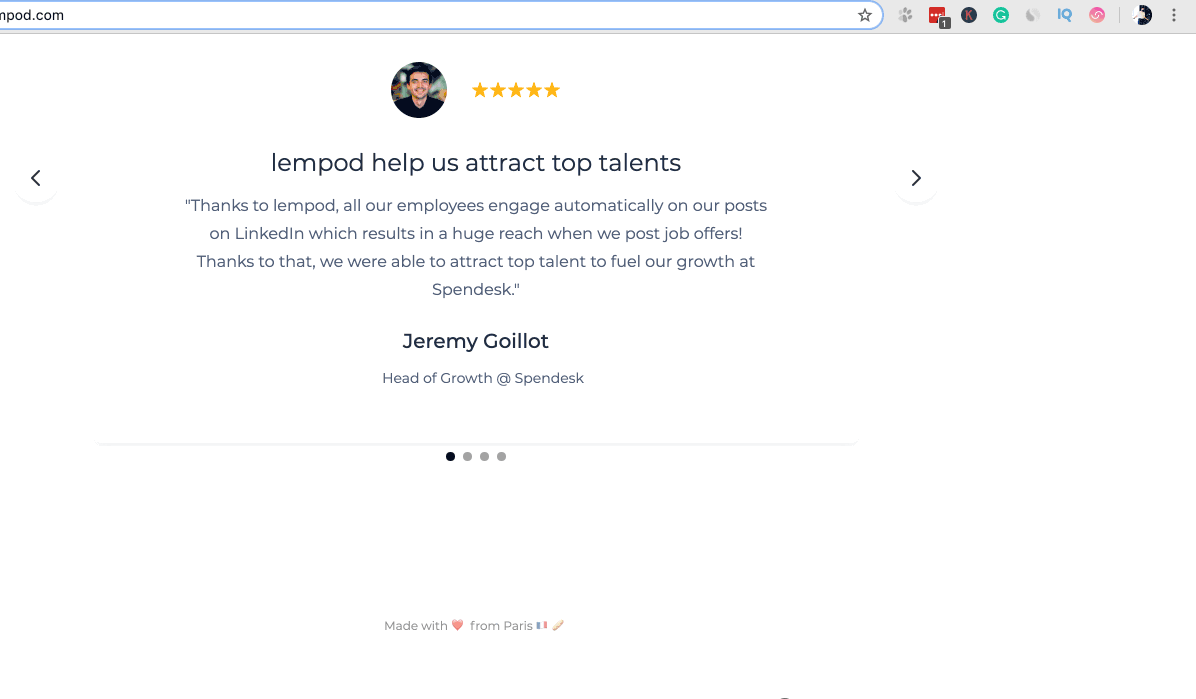Viewport: 1196px width, 699px height.
Task: Open the blue IQ extension
Action: click(x=1065, y=15)
